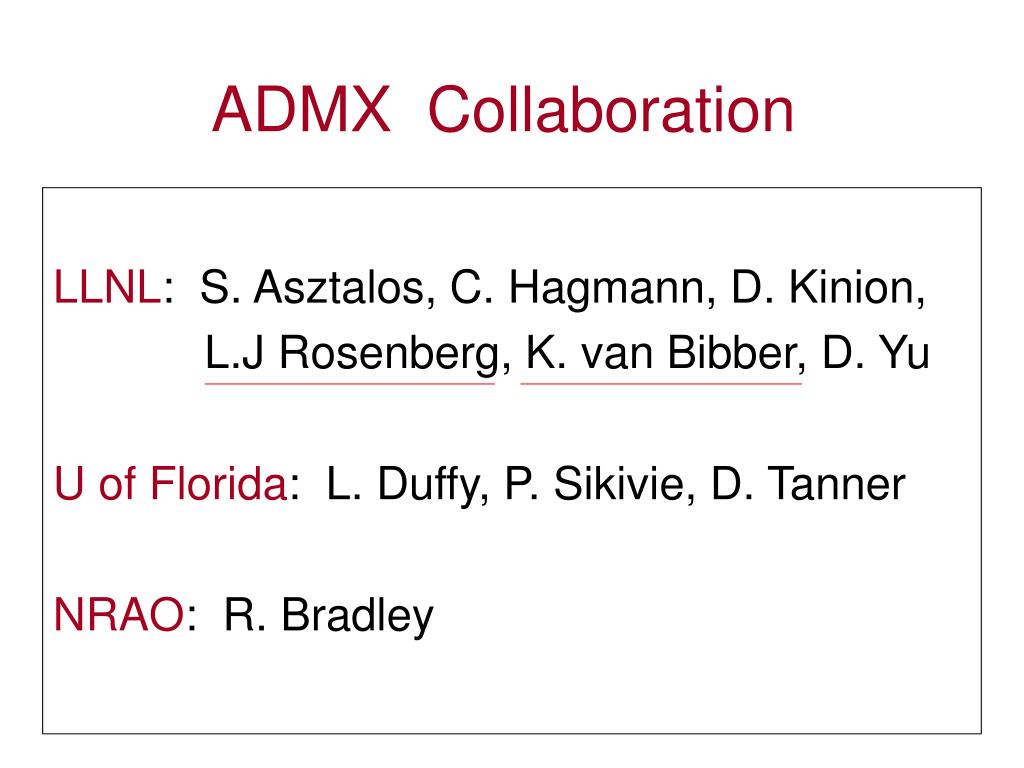Screen dimensions: 1024x768
Task: Click the surname Rosenberg
Action: coord(390,354)
